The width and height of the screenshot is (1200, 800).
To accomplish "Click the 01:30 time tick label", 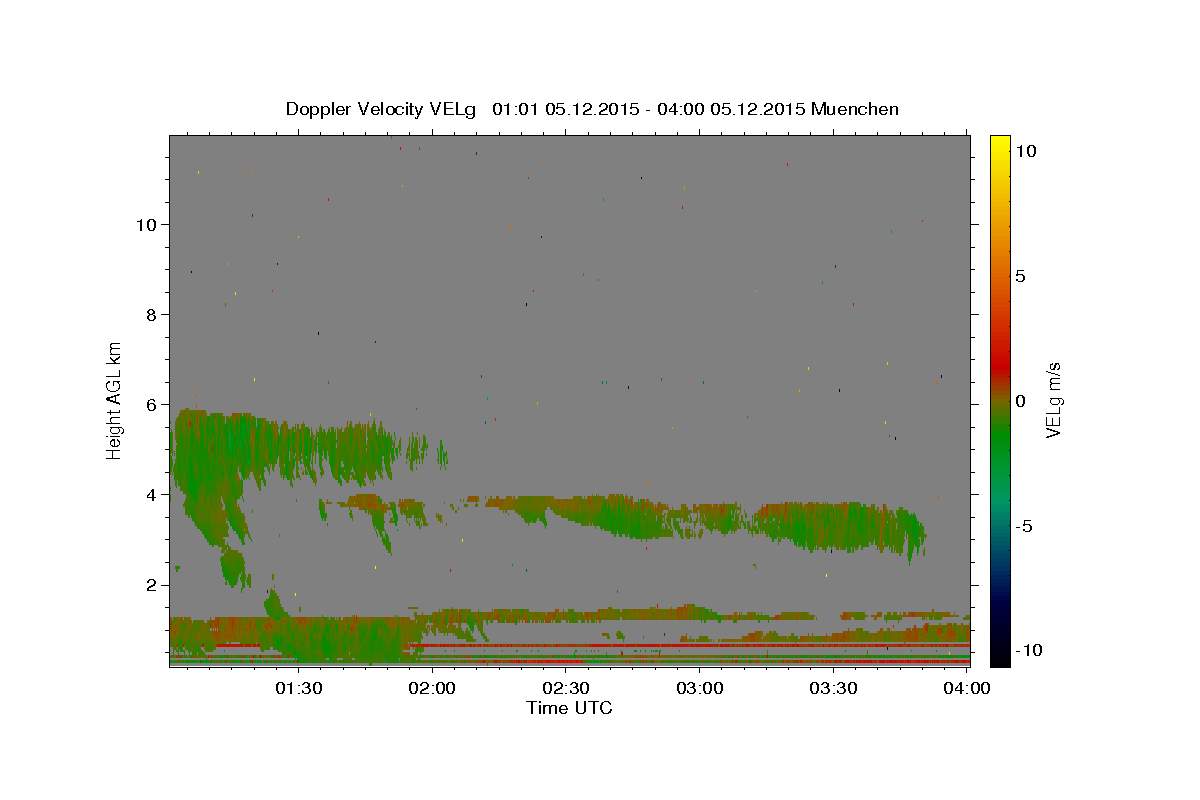I will coord(298,688).
